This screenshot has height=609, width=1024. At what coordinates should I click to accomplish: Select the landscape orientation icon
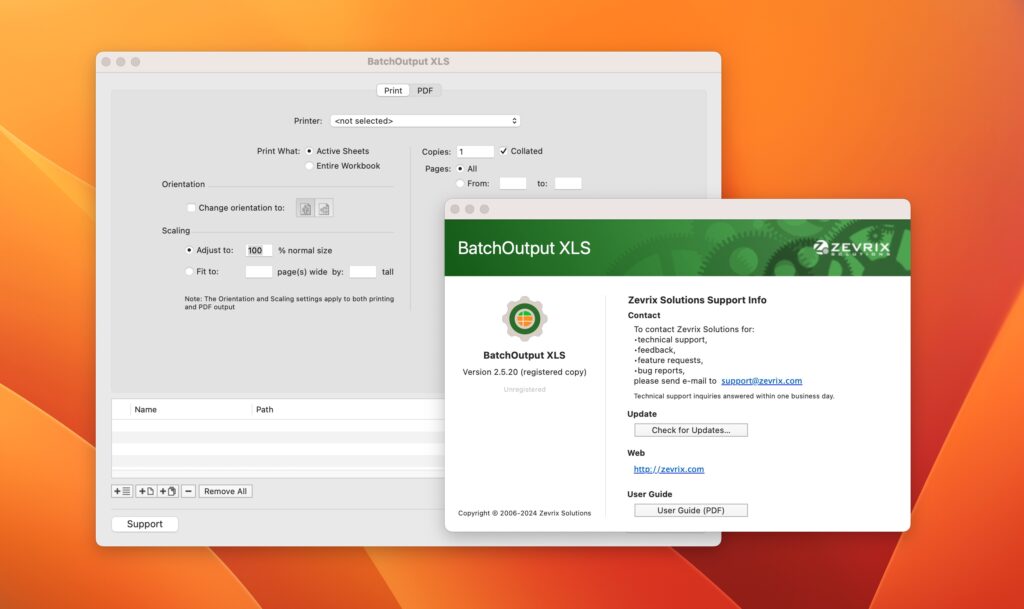point(324,208)
